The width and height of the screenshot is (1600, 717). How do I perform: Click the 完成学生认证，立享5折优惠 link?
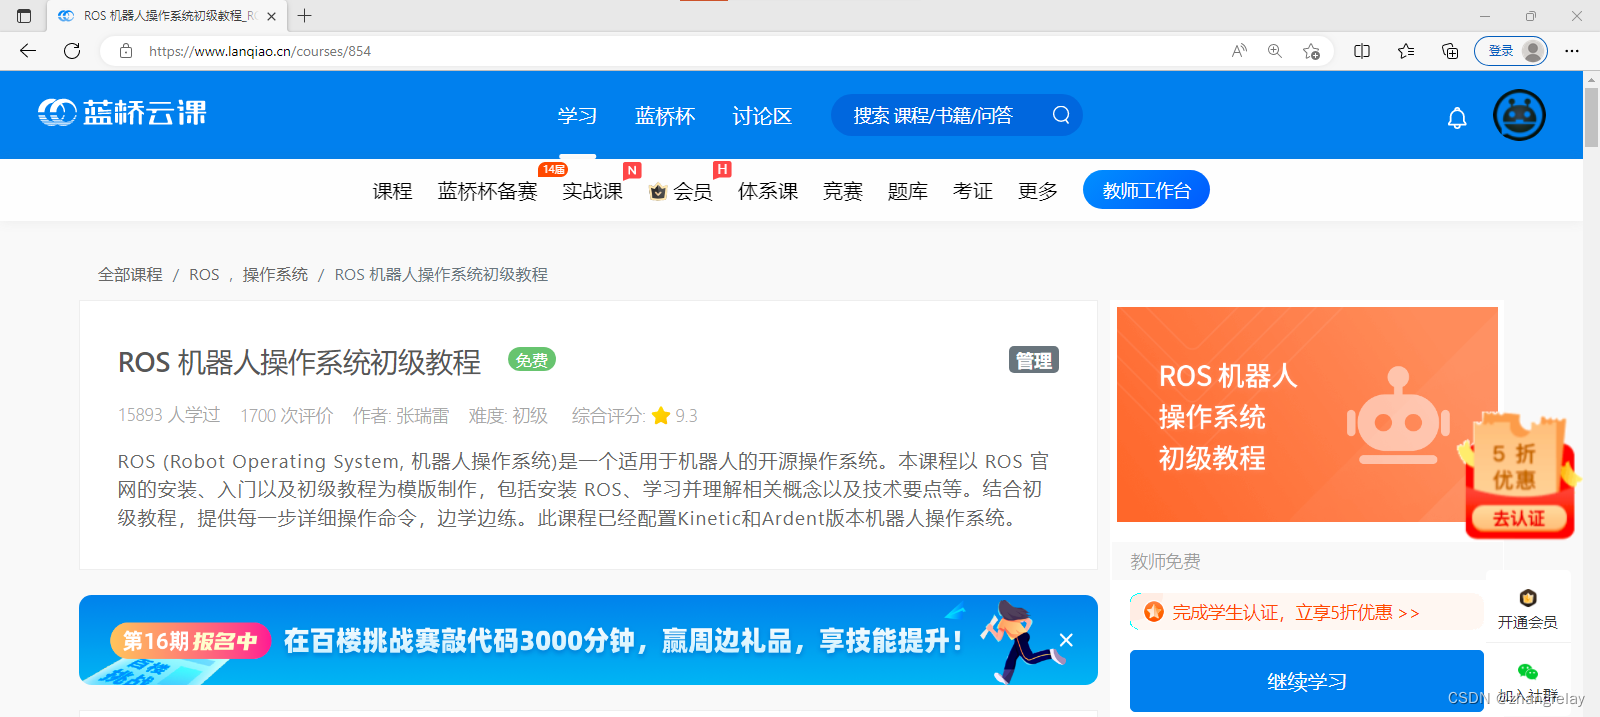(1296, 612)
